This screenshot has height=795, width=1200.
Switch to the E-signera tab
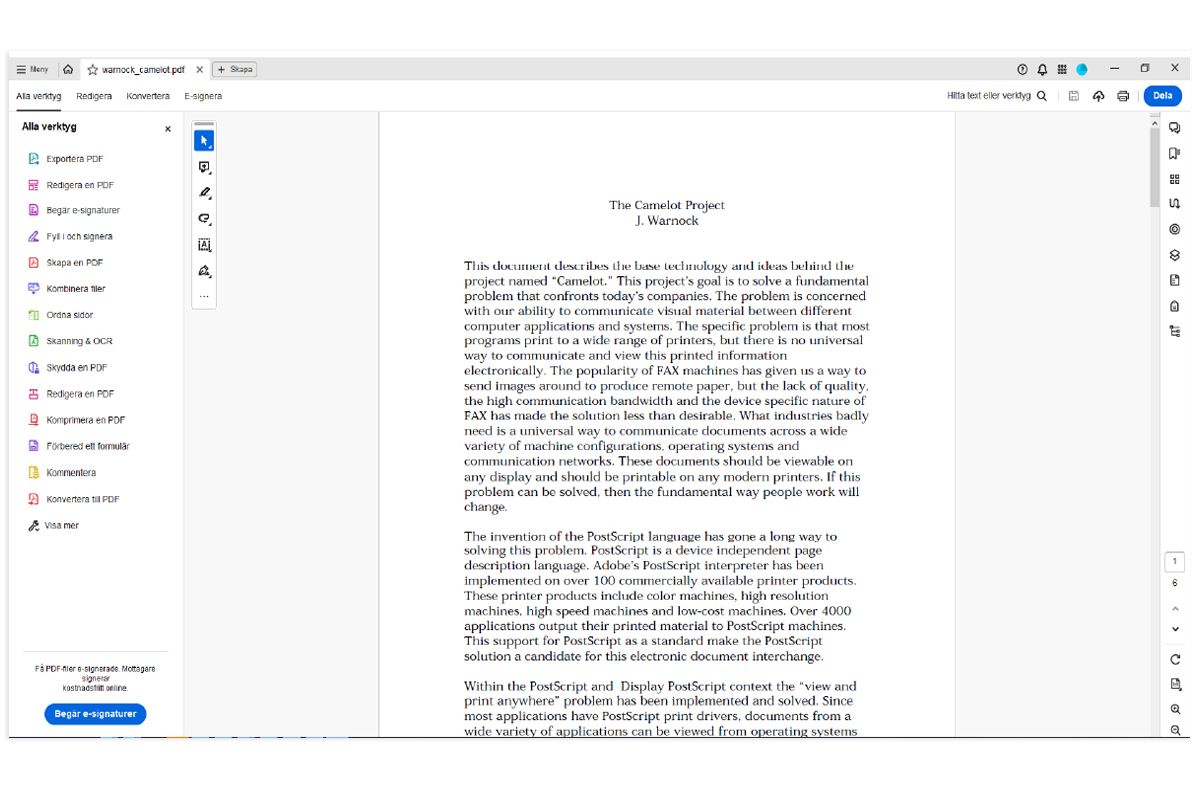click(x=203, y=96)
